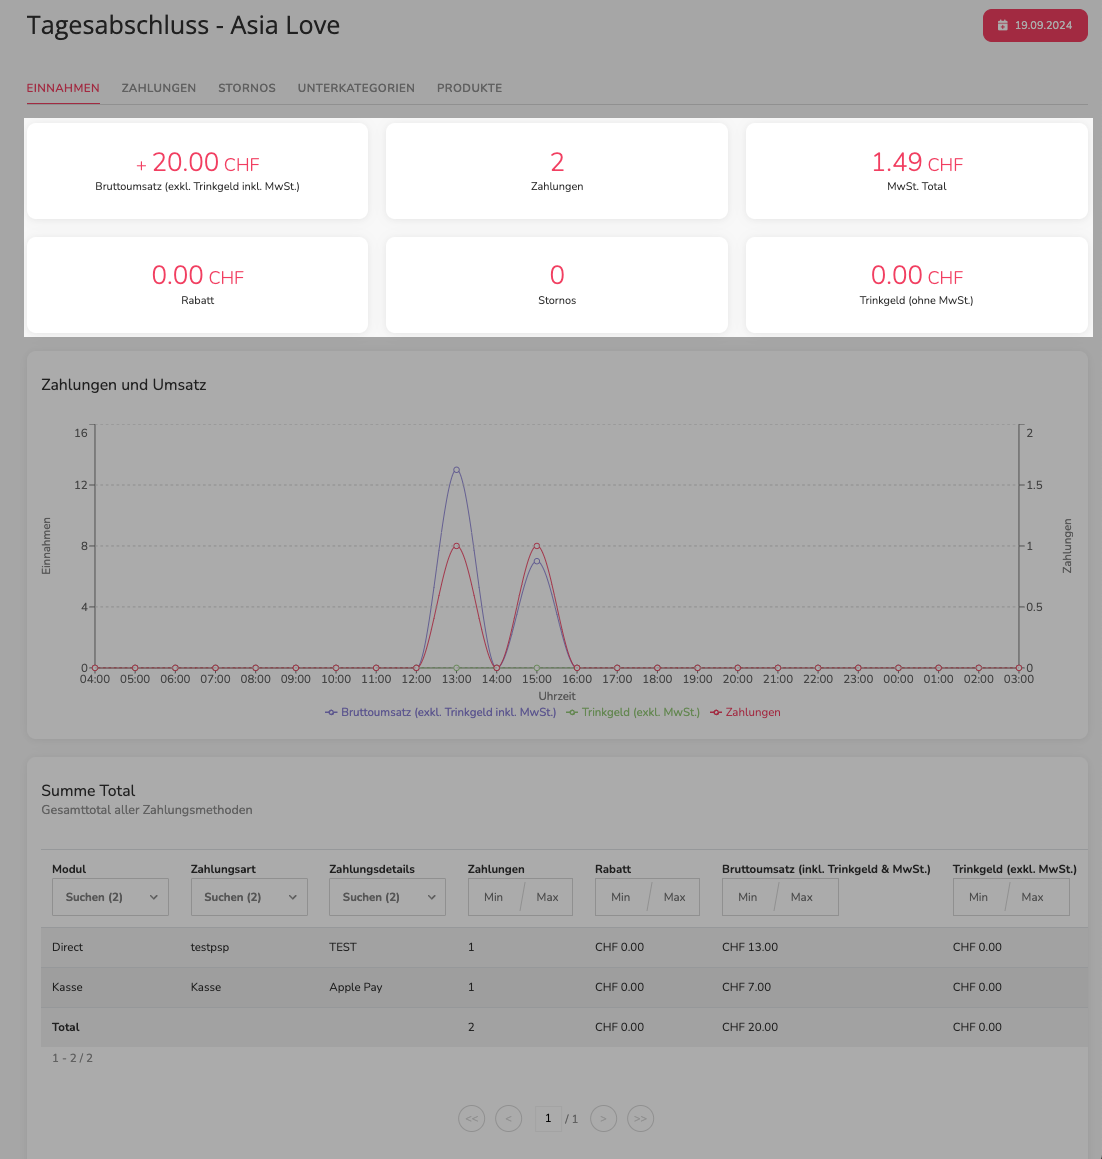Select the 13:00 Bruttoumsatz peak data point
Image resolution: width=1102 pixels, height=1159 pixels.
point(456,469)
